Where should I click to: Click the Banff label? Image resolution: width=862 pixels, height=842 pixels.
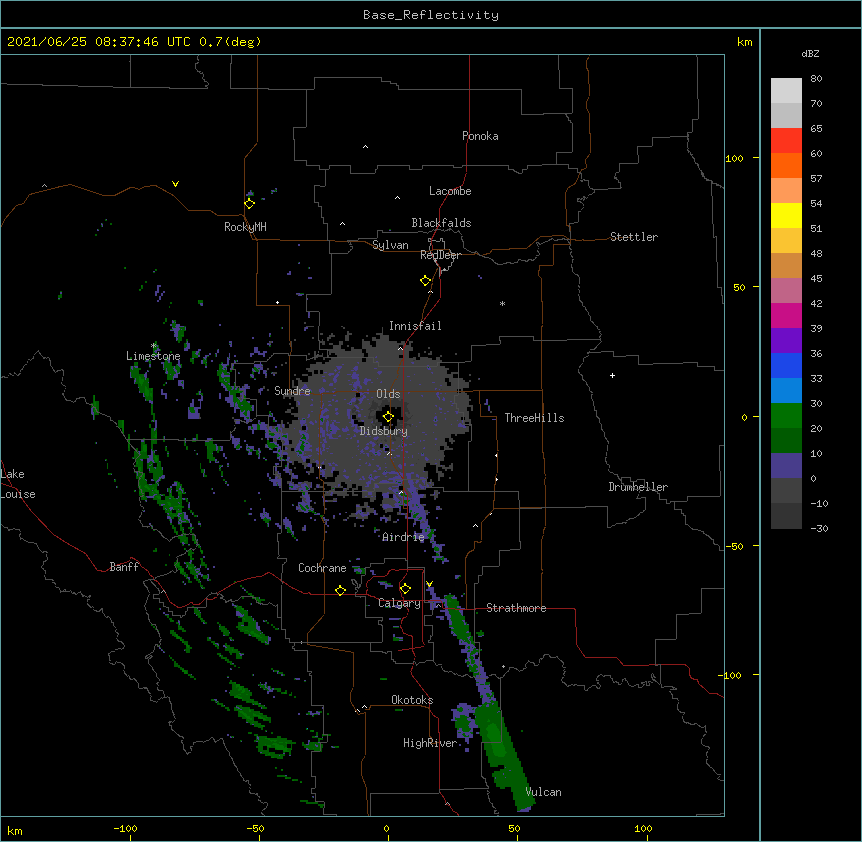[x=124, y=567]
